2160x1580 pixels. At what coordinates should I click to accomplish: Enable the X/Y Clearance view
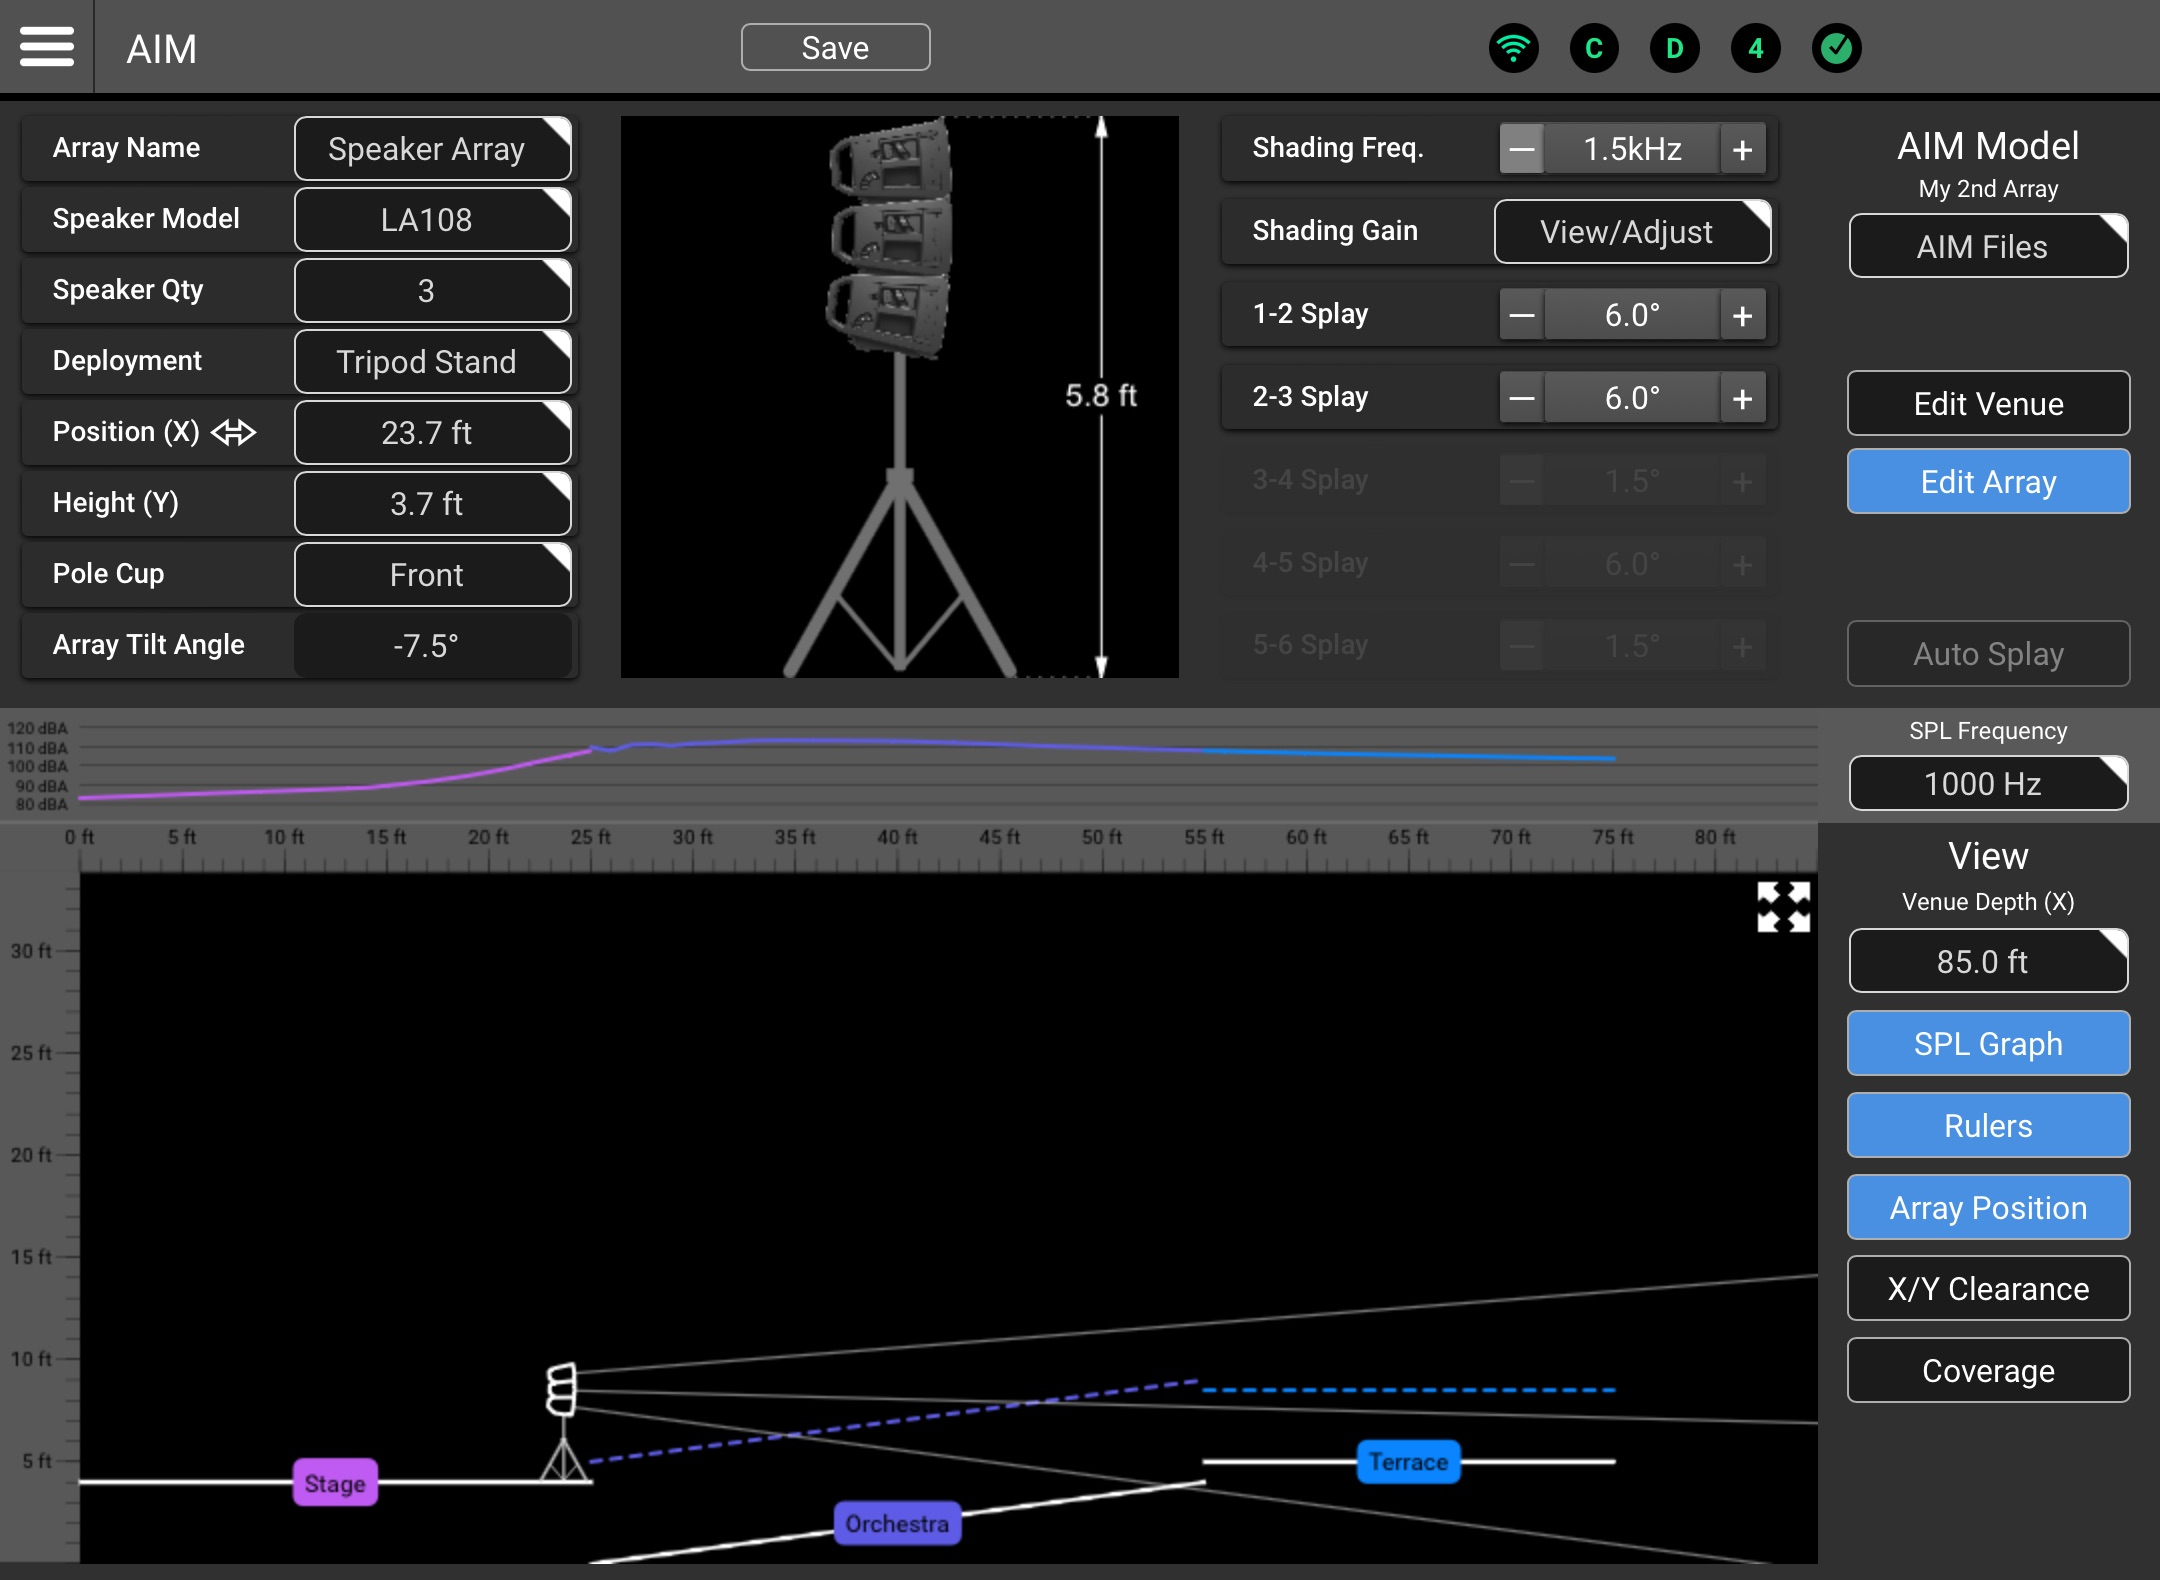[x=1987, y=1288]
